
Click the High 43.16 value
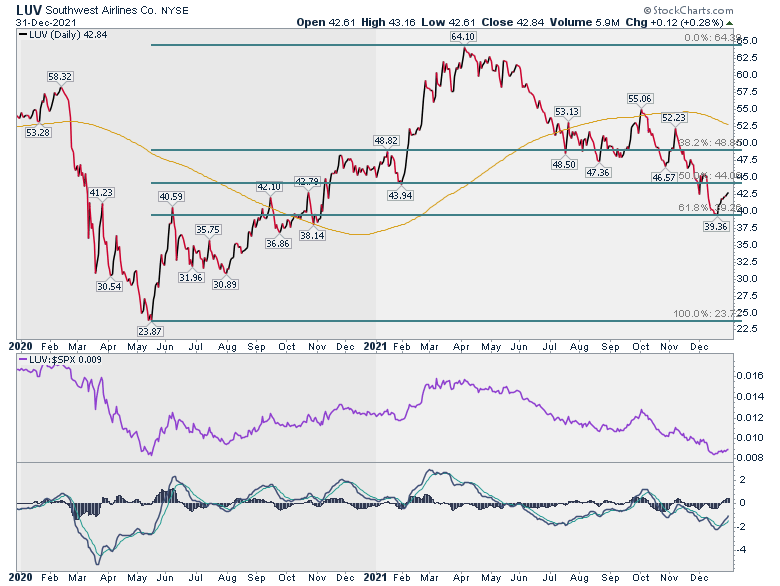coord(388,22)
